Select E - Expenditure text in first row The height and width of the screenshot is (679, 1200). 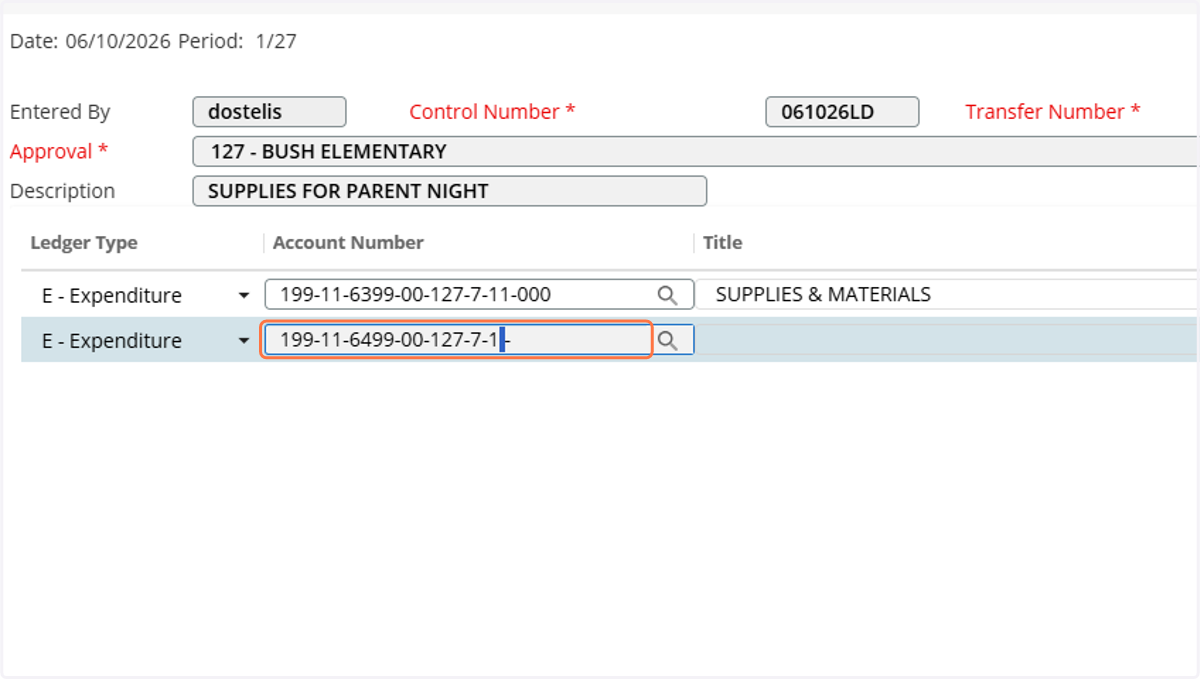coord(112,296)
